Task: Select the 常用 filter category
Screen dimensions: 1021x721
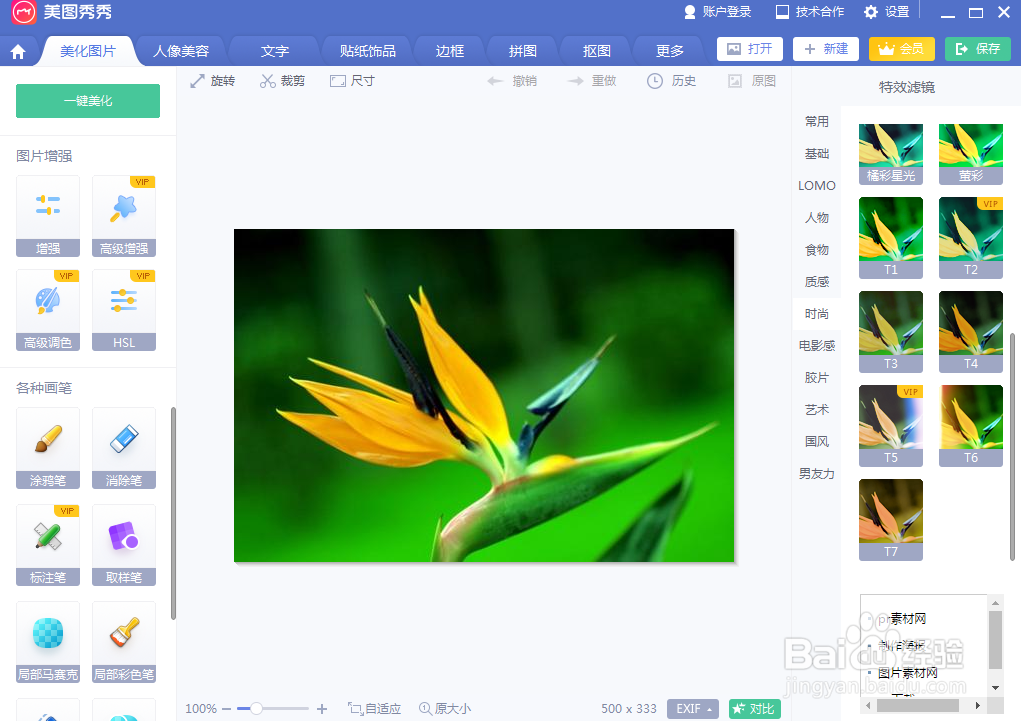Action: (817, 122)
